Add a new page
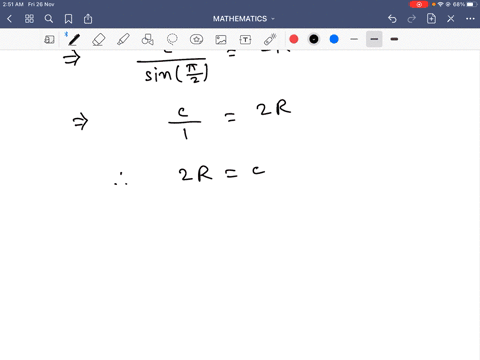 pyautogui.click(x=431, y=19)
